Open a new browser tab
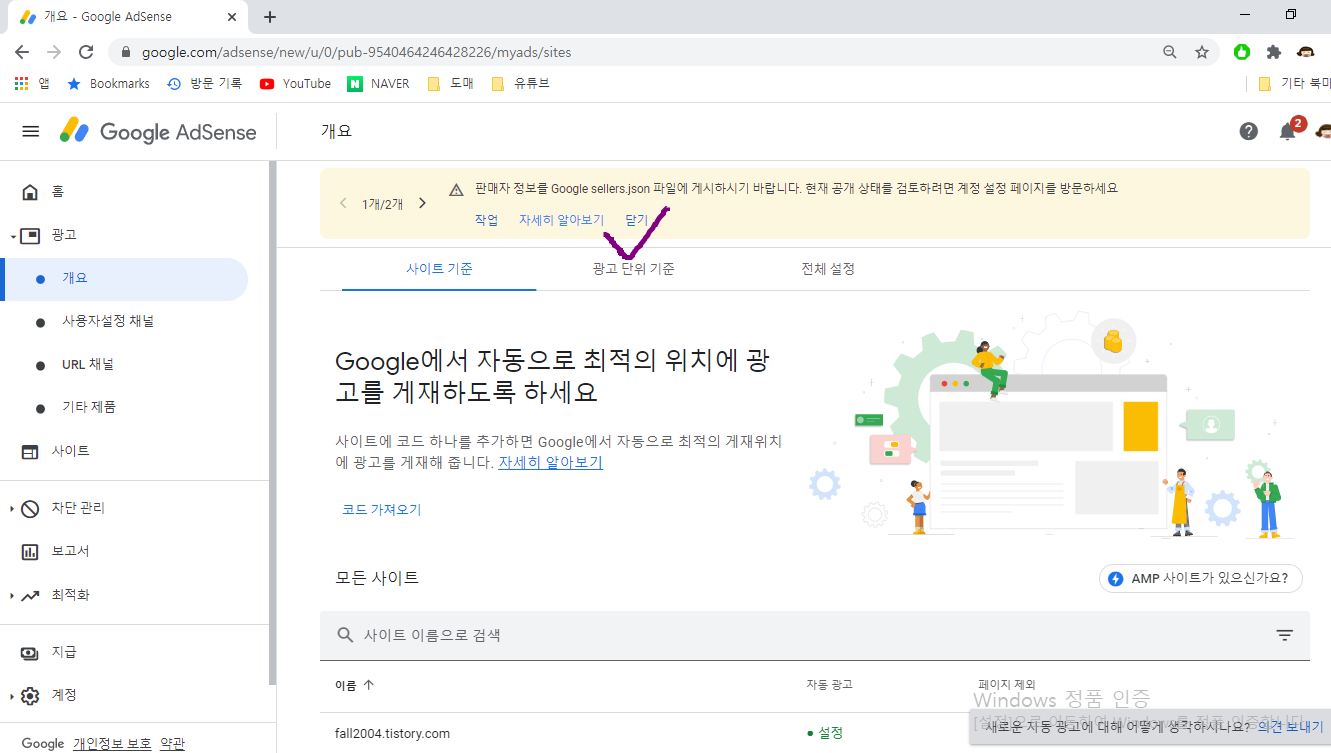The width and height of the screenshot is (1331, 753). pyautogui.click(x=270, y=17)
